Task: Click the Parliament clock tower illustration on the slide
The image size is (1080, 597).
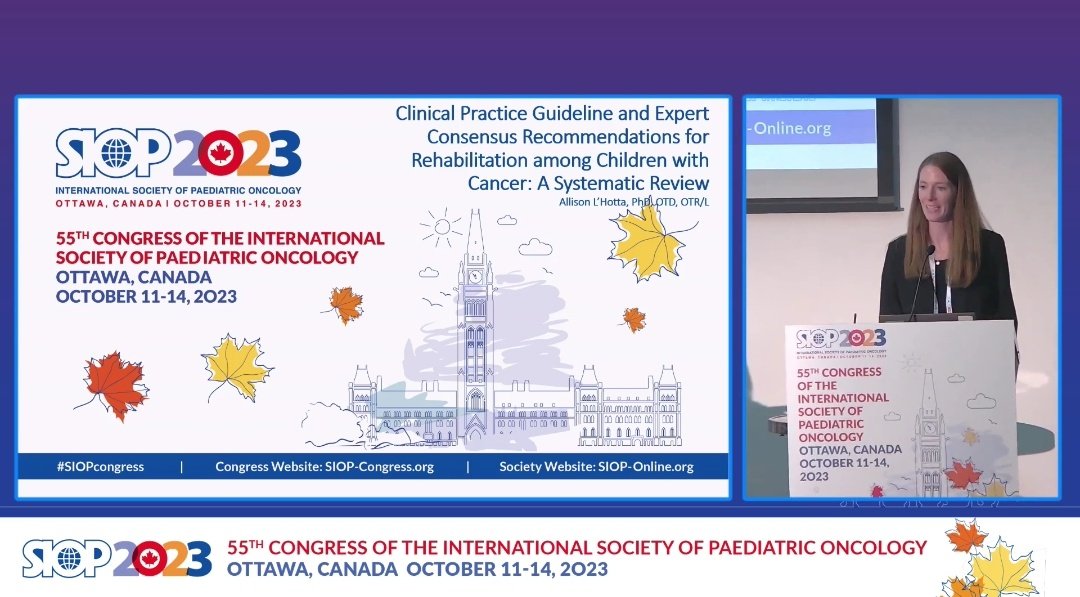Action: [475, 327]
